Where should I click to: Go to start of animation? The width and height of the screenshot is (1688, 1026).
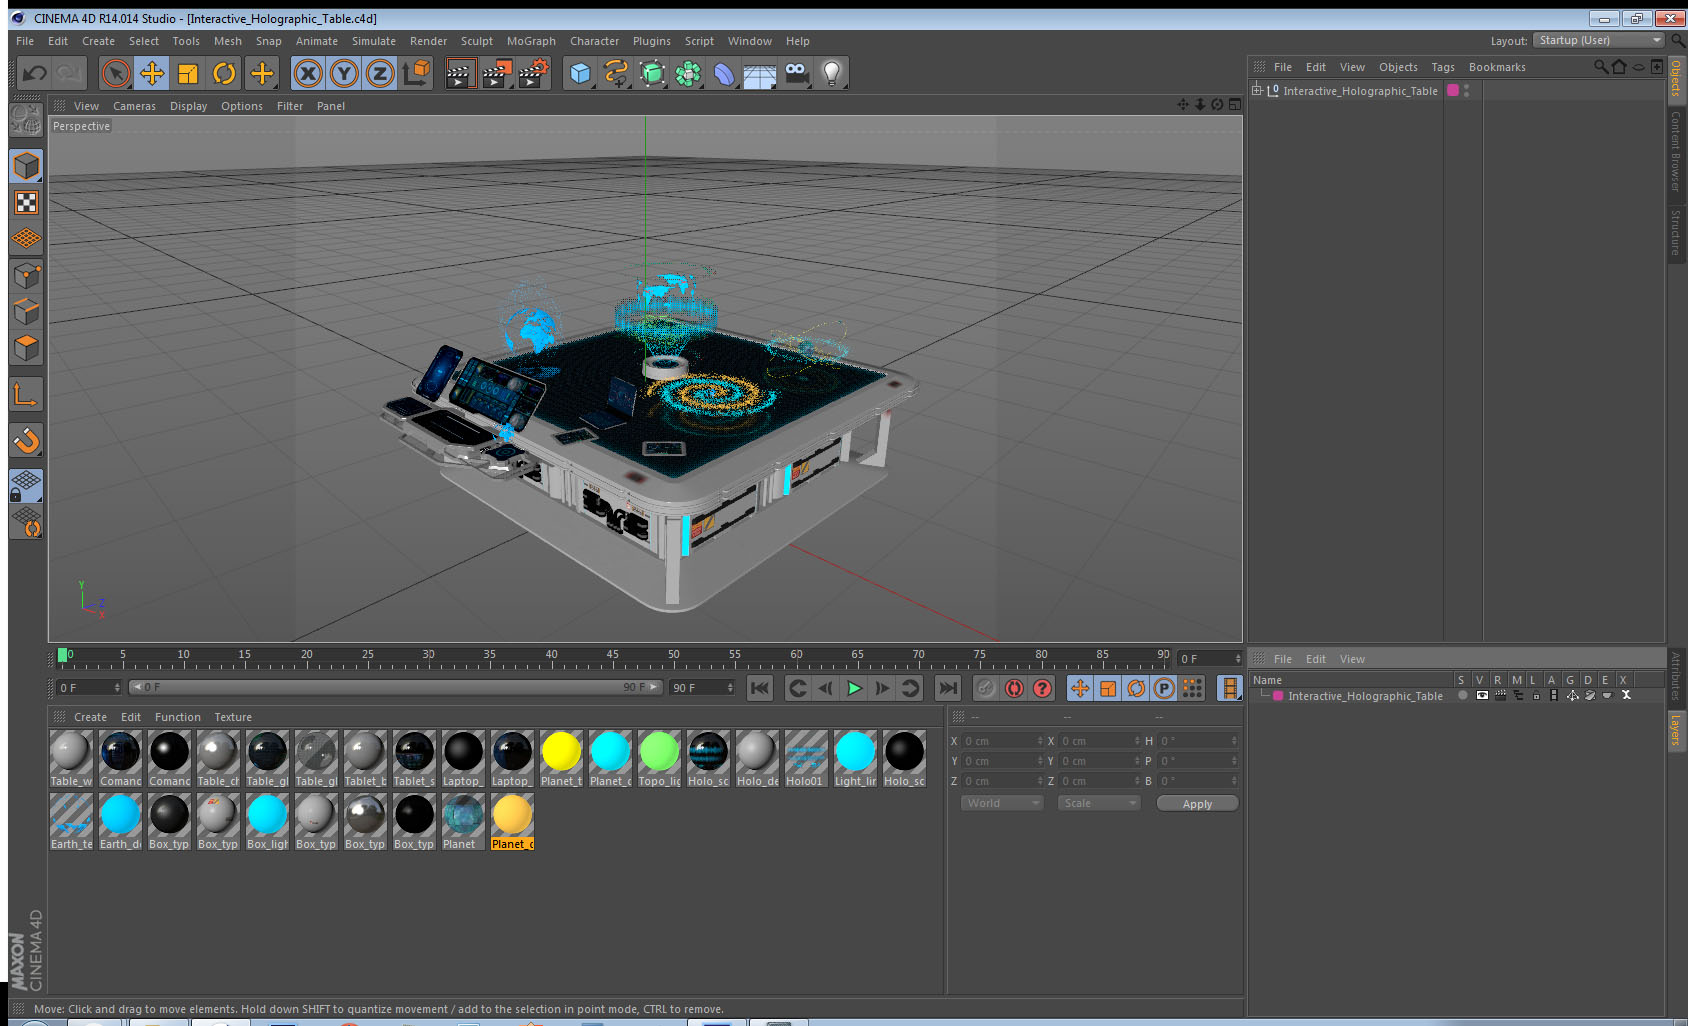click(x=760, y=688)
